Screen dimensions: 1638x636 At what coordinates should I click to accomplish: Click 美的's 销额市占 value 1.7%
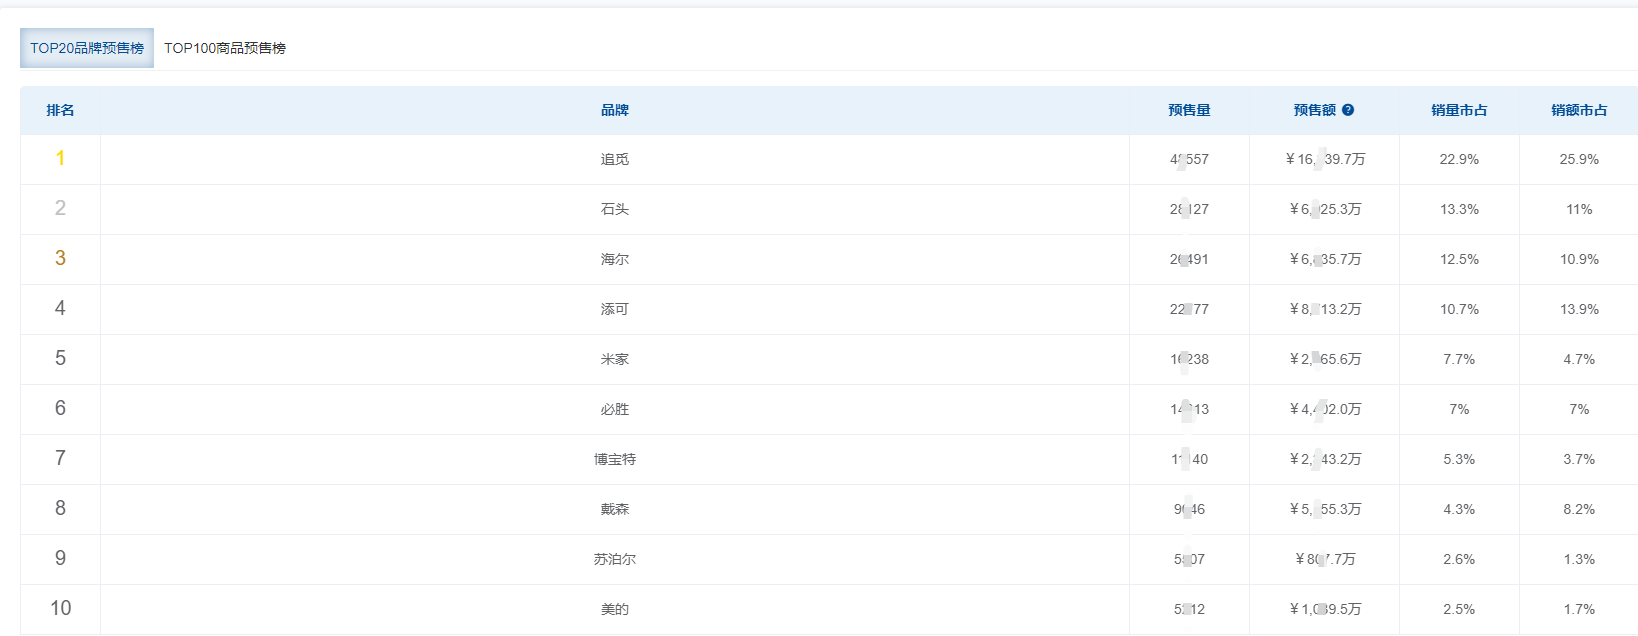tap(1579, 609)
